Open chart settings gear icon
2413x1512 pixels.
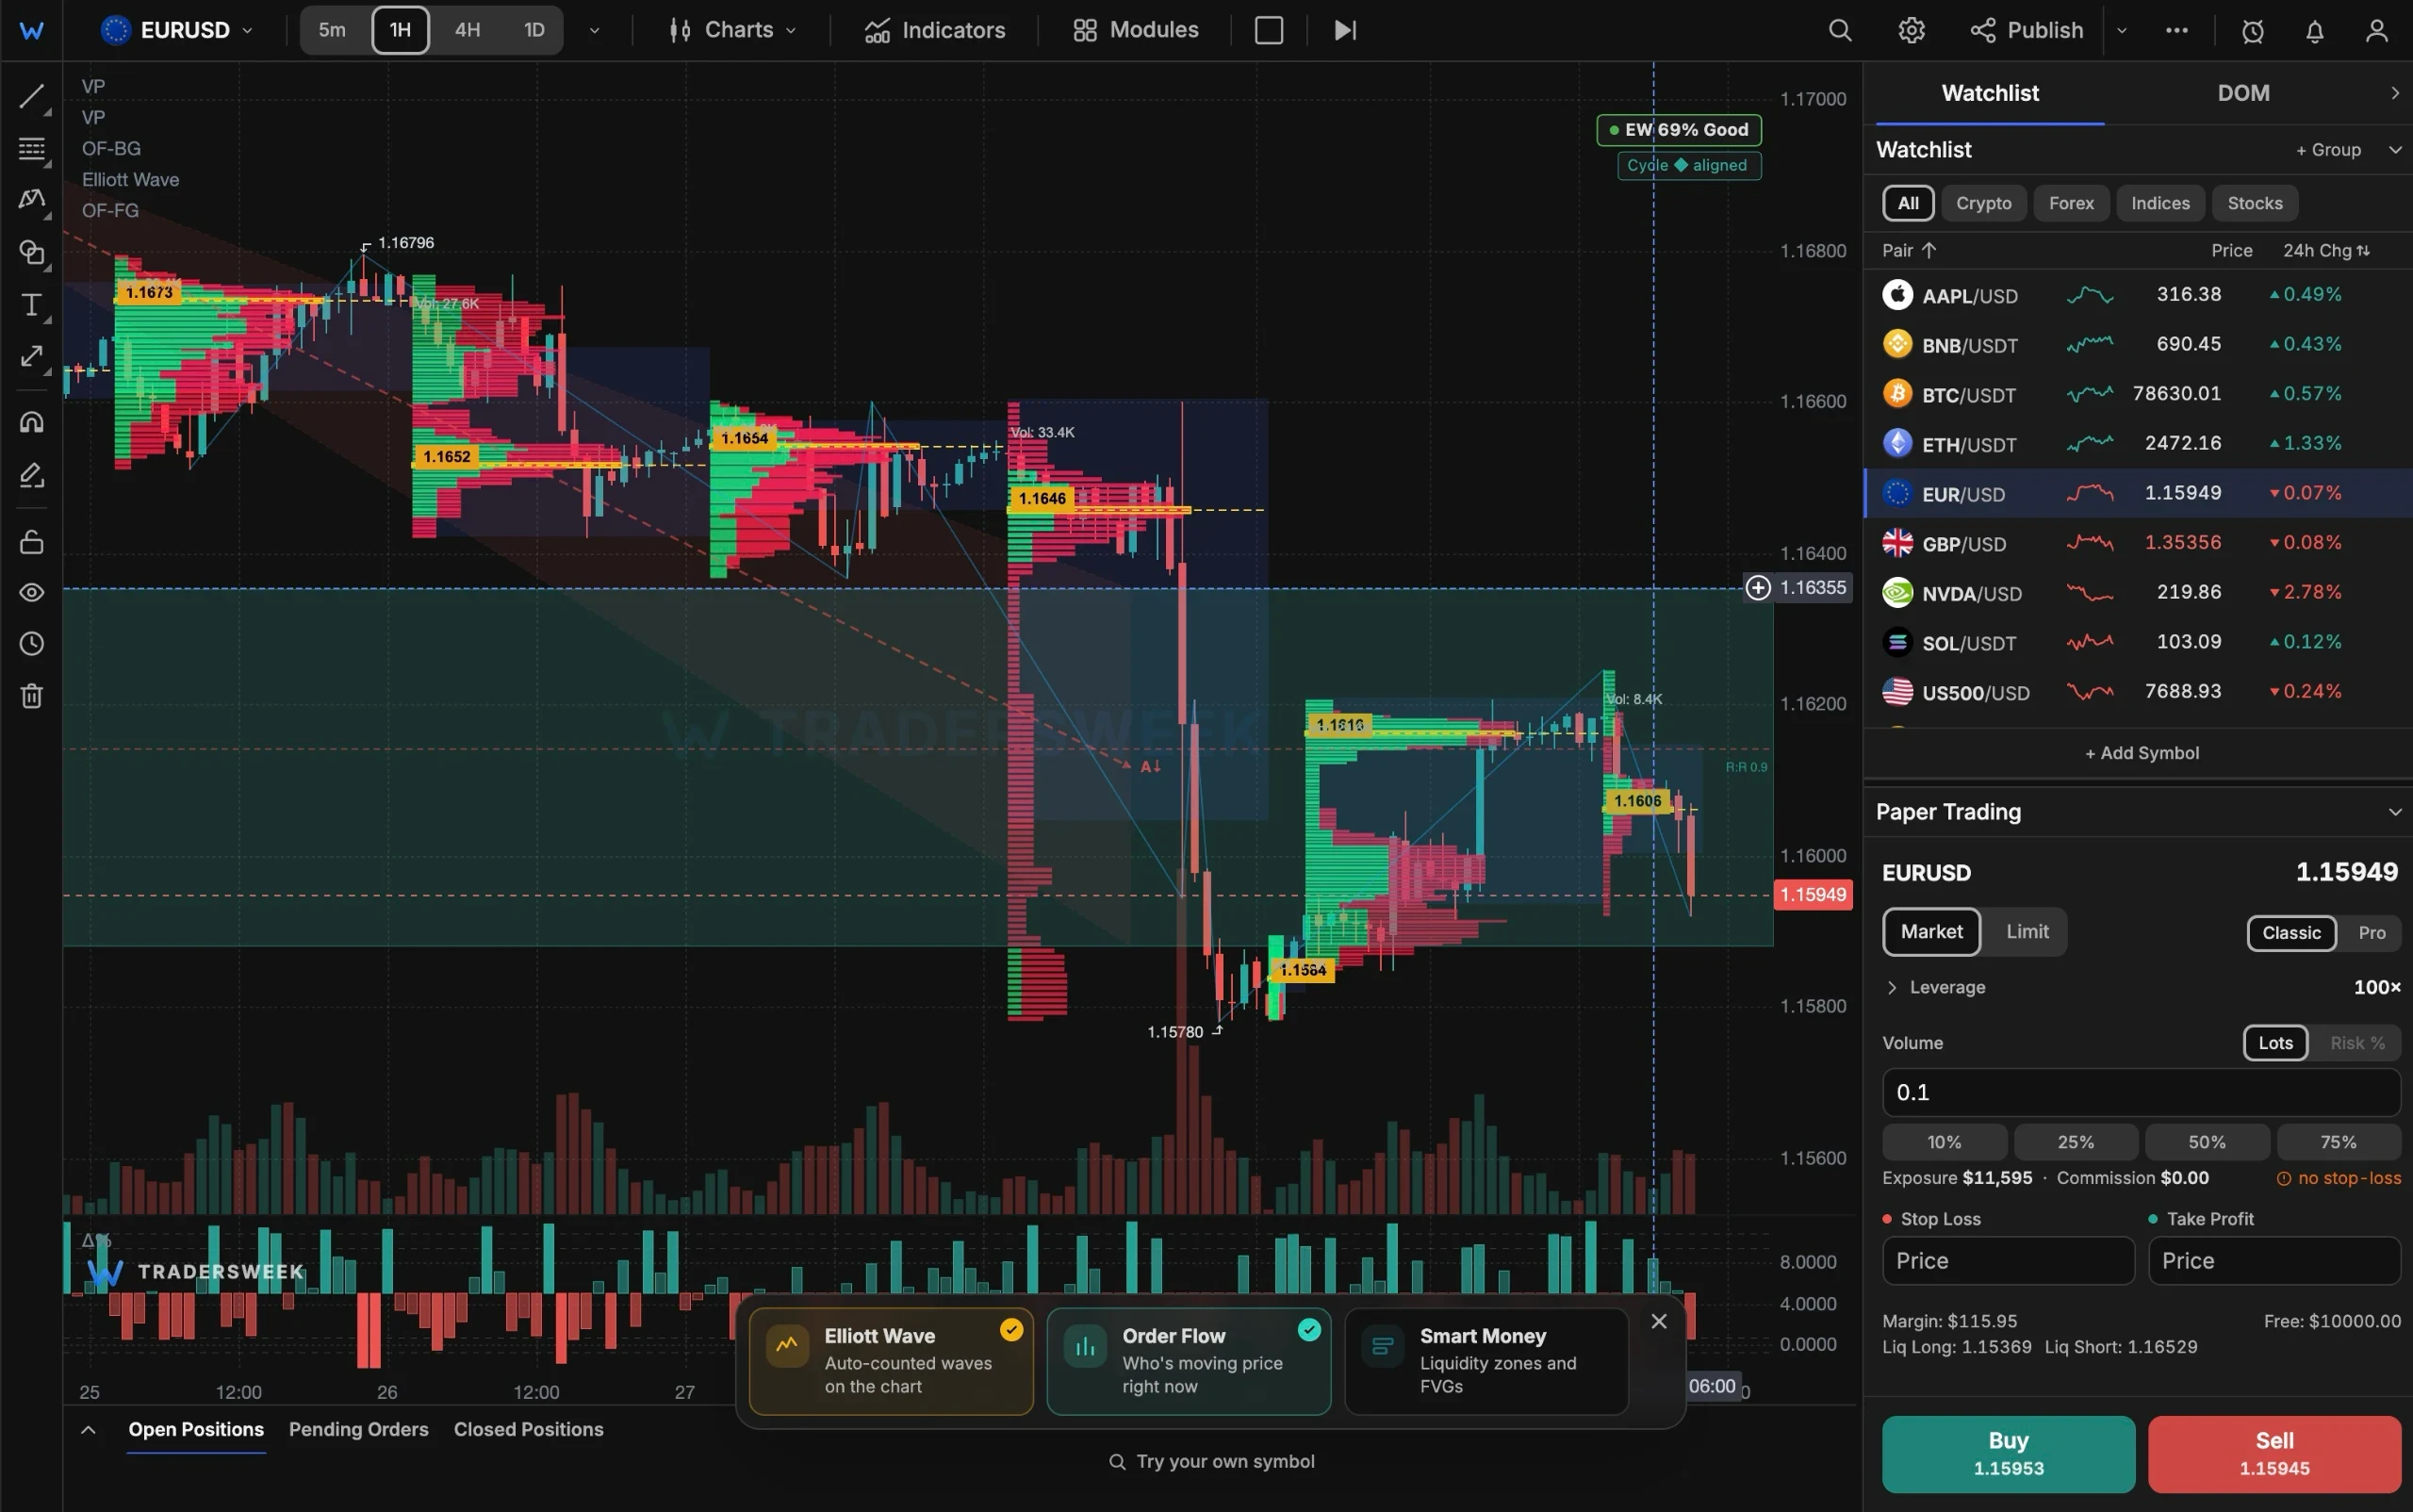[x=1911, y=30]
